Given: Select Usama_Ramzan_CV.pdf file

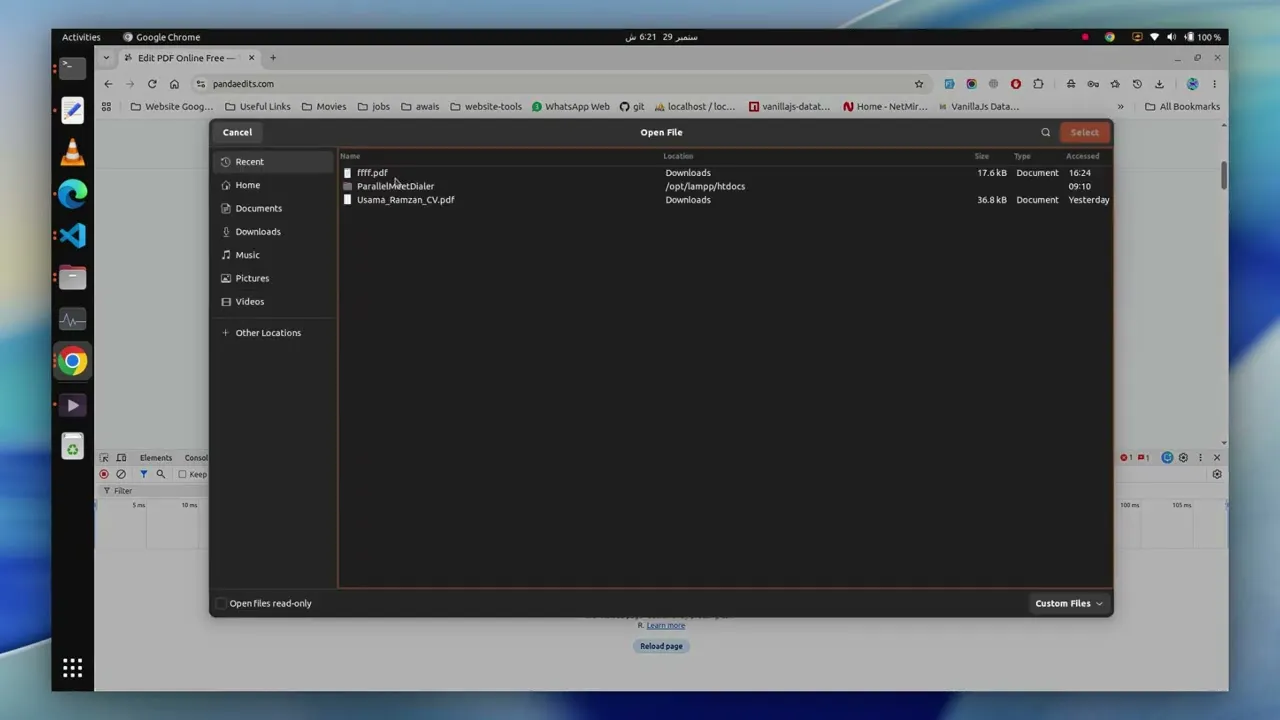Looking at the screenshot, I should click(725, 200).
